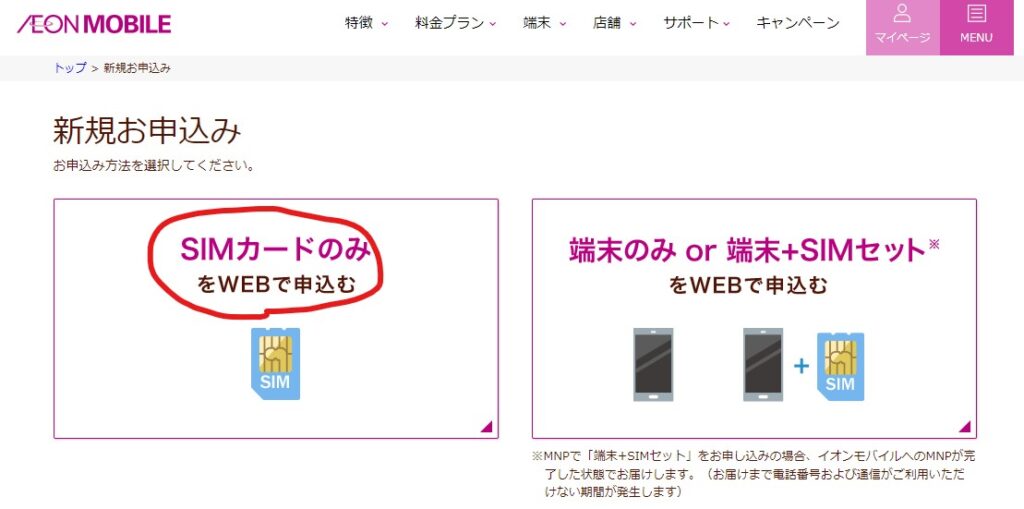Select SIMカードのみ をWEBで申込む heading

coord(276,266)
